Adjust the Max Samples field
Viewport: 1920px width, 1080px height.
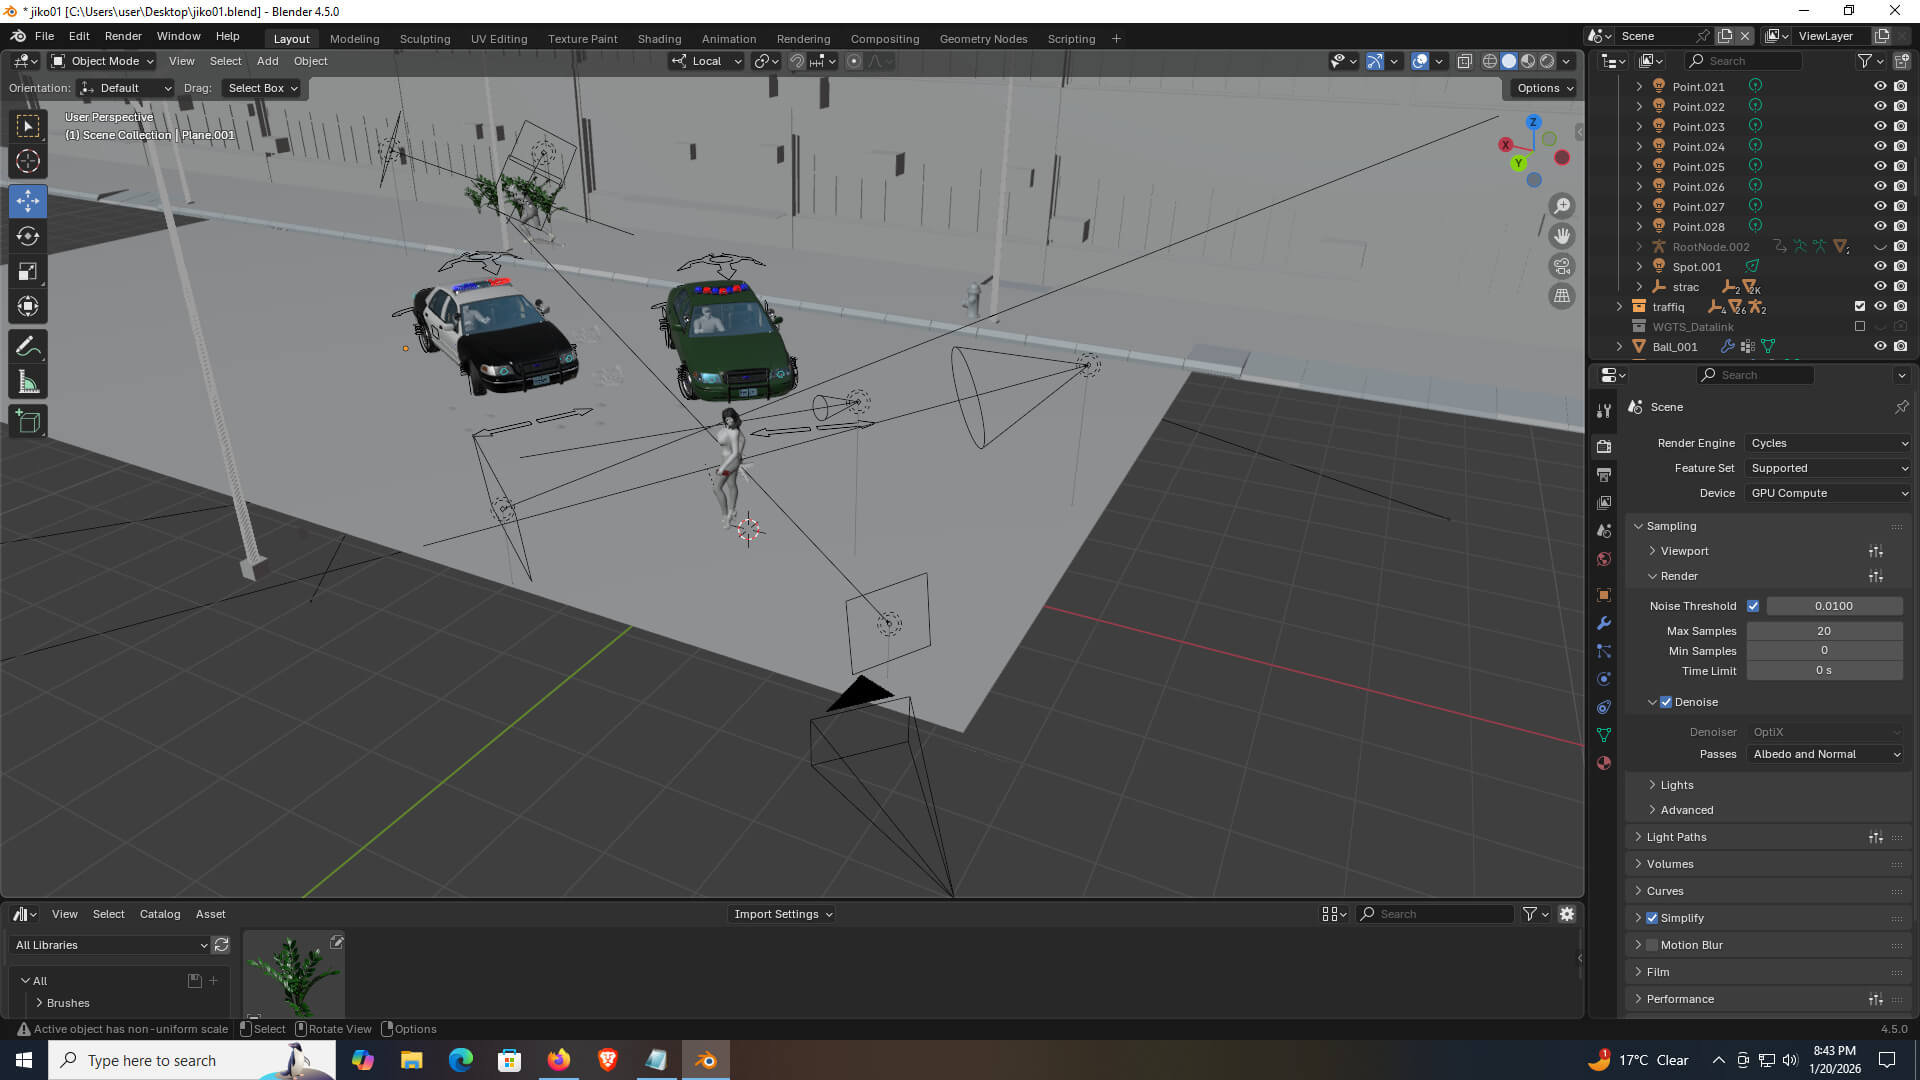[x=1824, y=631]
